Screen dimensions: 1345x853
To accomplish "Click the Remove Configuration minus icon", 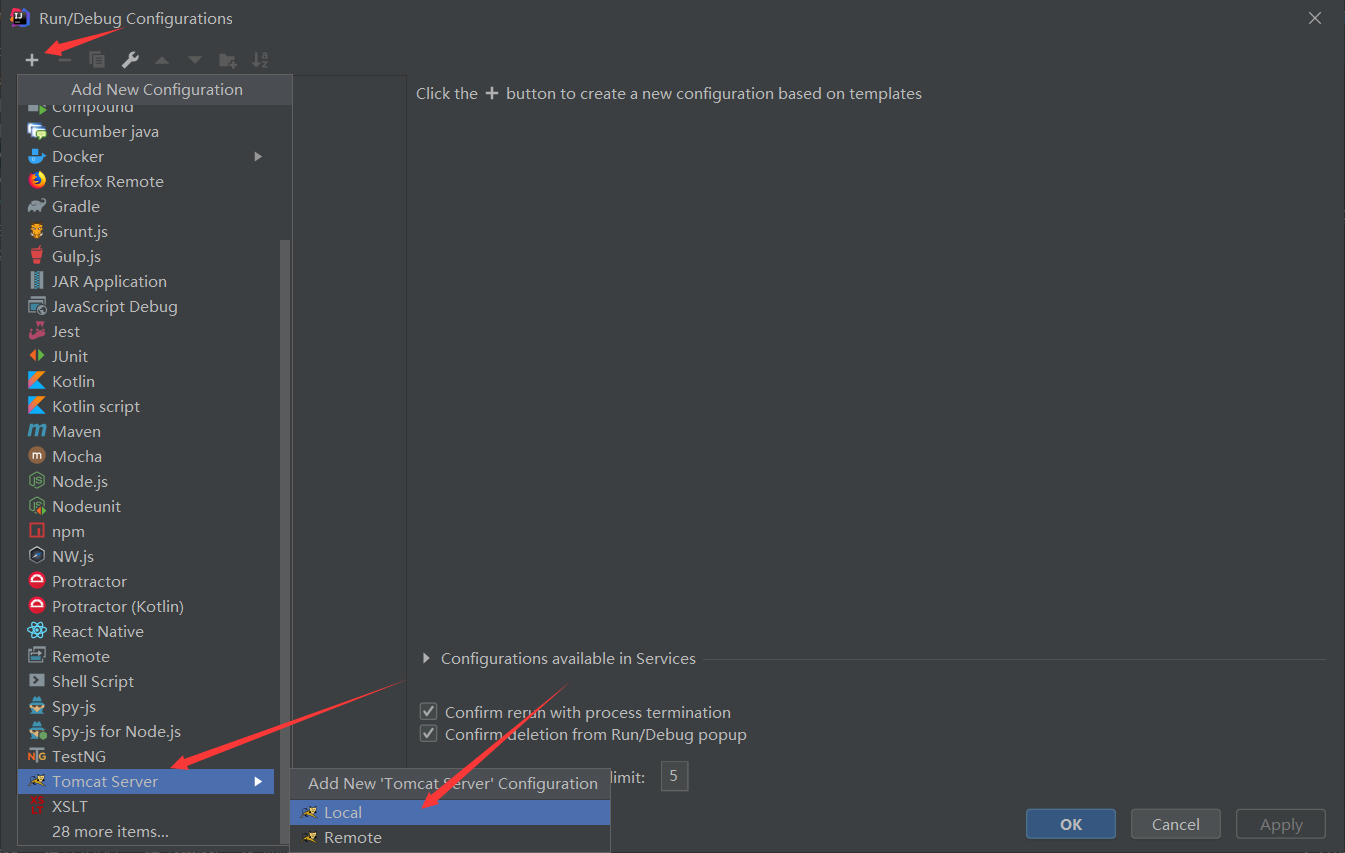I will (64, 60).
